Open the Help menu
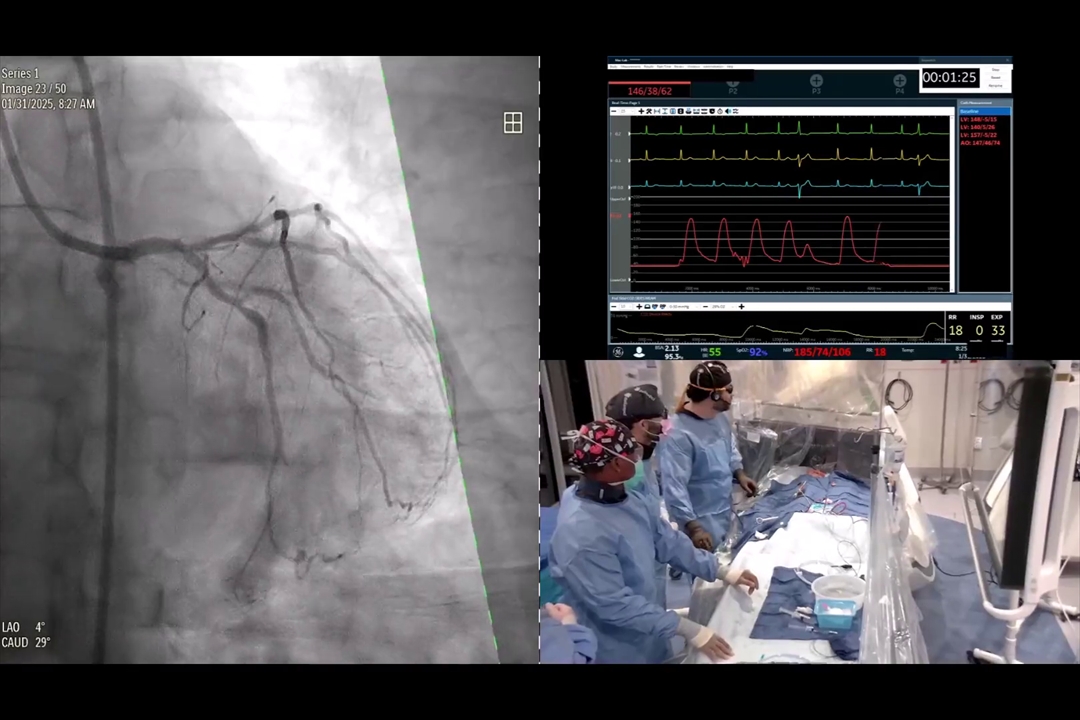Screen dimensions: 1080x720 [729, 67]
